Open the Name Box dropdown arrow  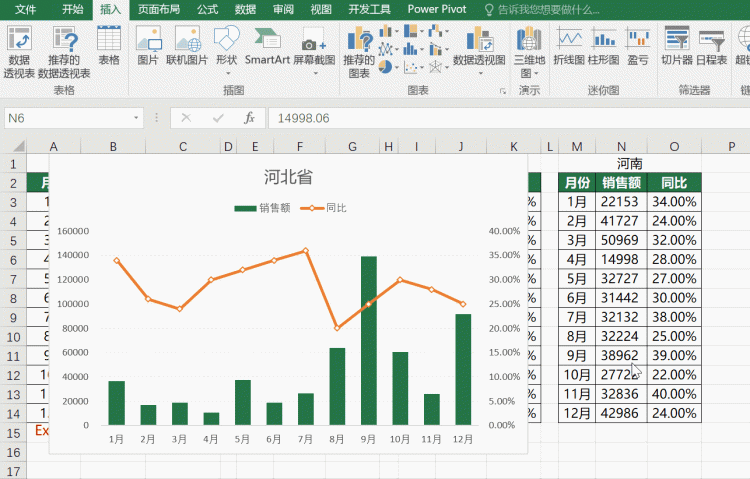click(x=136, y=118)
